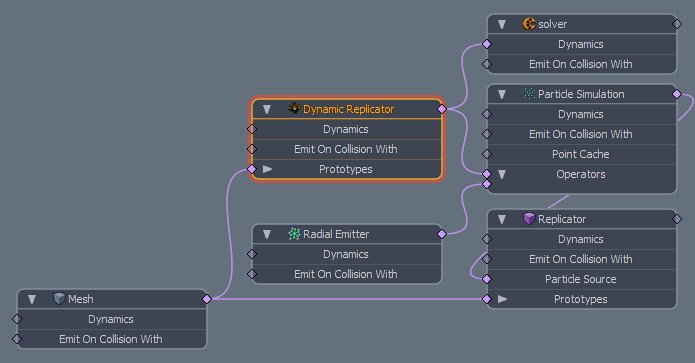Collapse the Operators section in Particle Simulation
Image resolution: width=695 pixels, height=363 pixels.
coord(502,174)
